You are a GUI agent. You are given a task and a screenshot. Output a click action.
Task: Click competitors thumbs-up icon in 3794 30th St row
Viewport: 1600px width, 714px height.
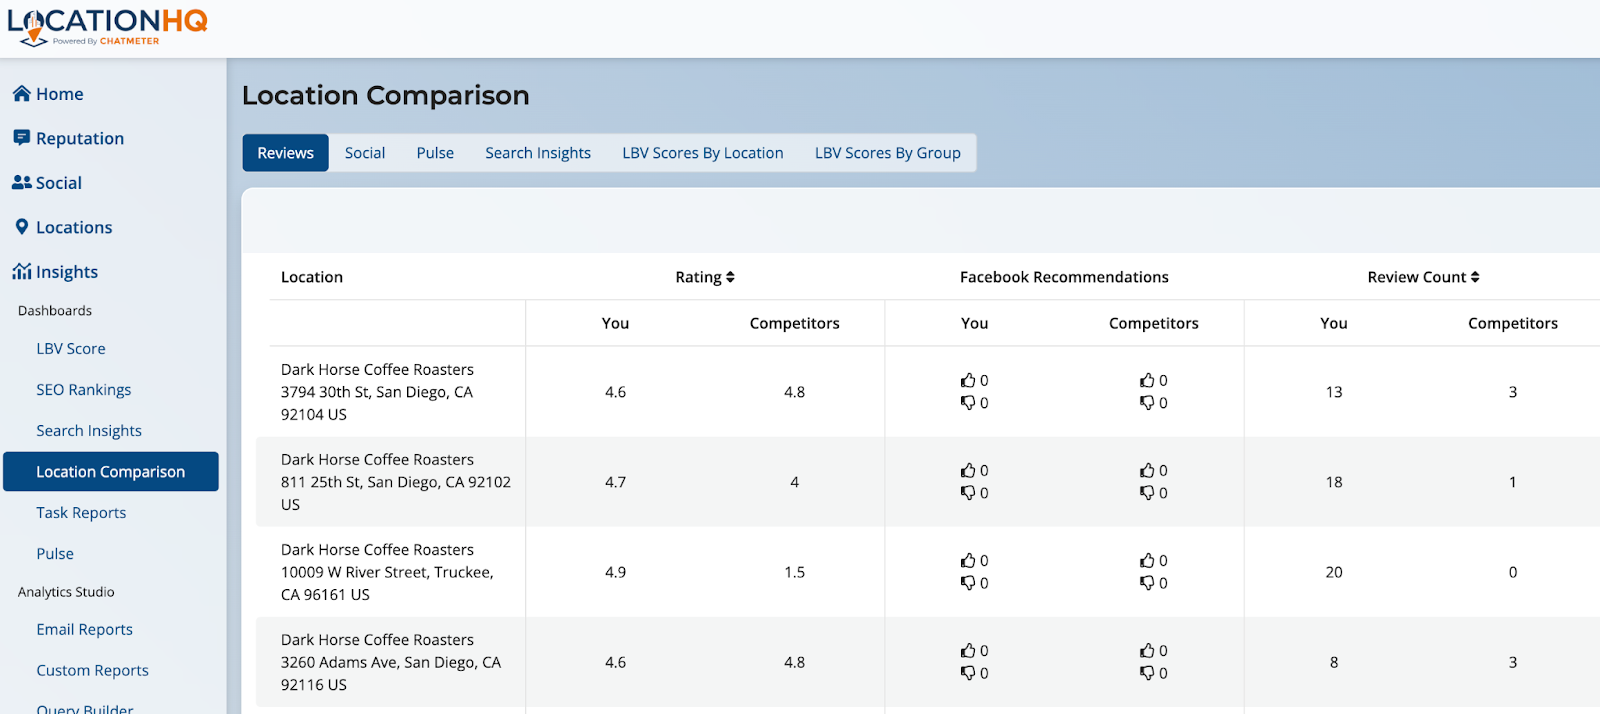click(x=1147, y=380)
